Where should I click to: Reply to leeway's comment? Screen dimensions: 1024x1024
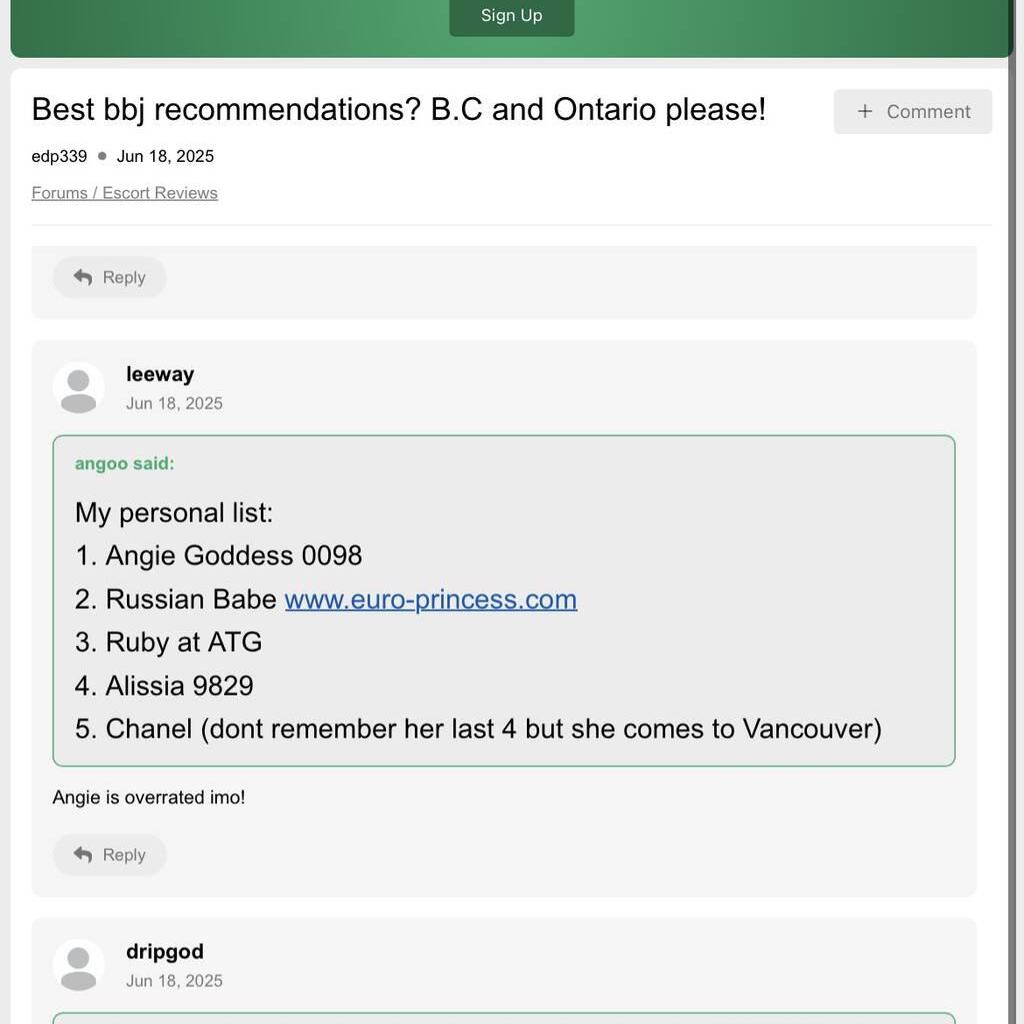(x=109, y=855)
